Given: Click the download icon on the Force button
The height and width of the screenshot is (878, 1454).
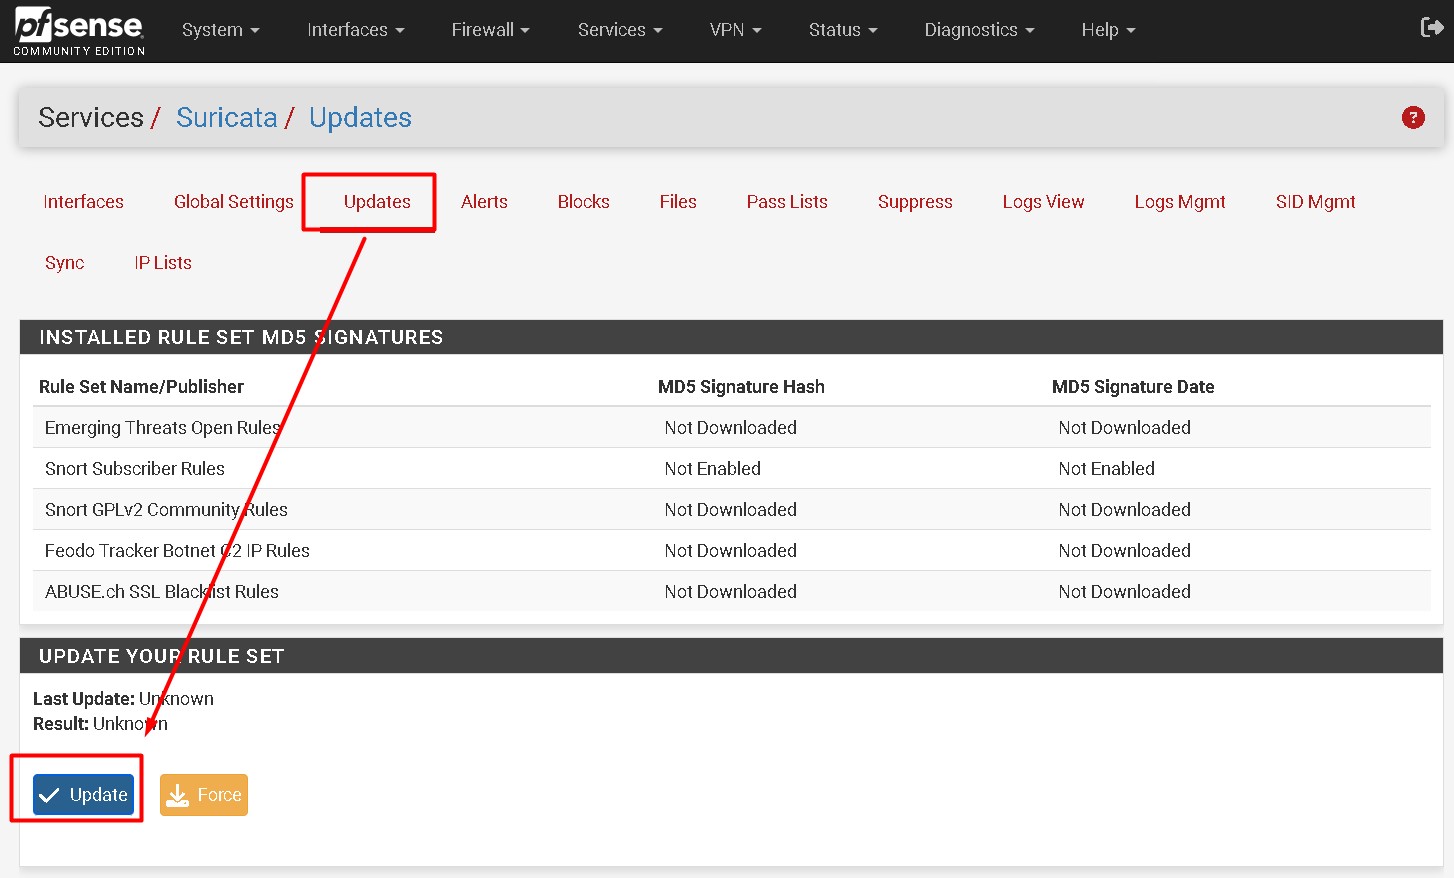Looking at the screenshot, I should (x=177, y=794).
